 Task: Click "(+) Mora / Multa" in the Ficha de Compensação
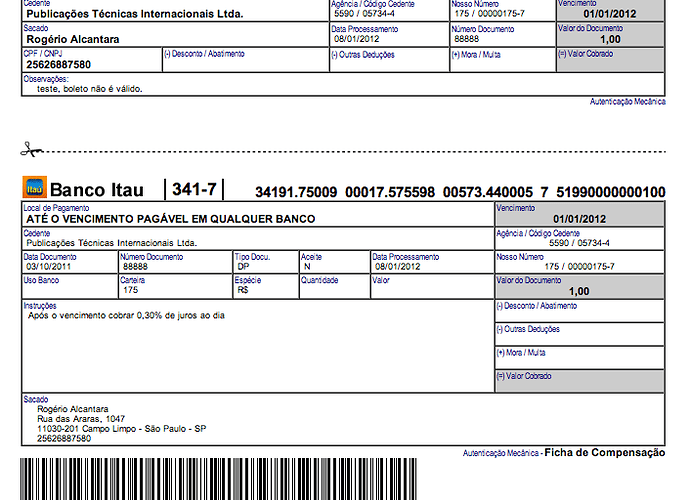521,353
